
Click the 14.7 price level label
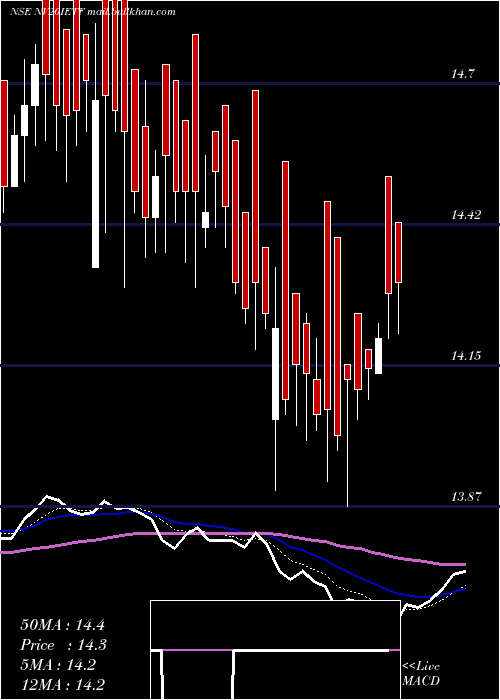coord(462,74)
